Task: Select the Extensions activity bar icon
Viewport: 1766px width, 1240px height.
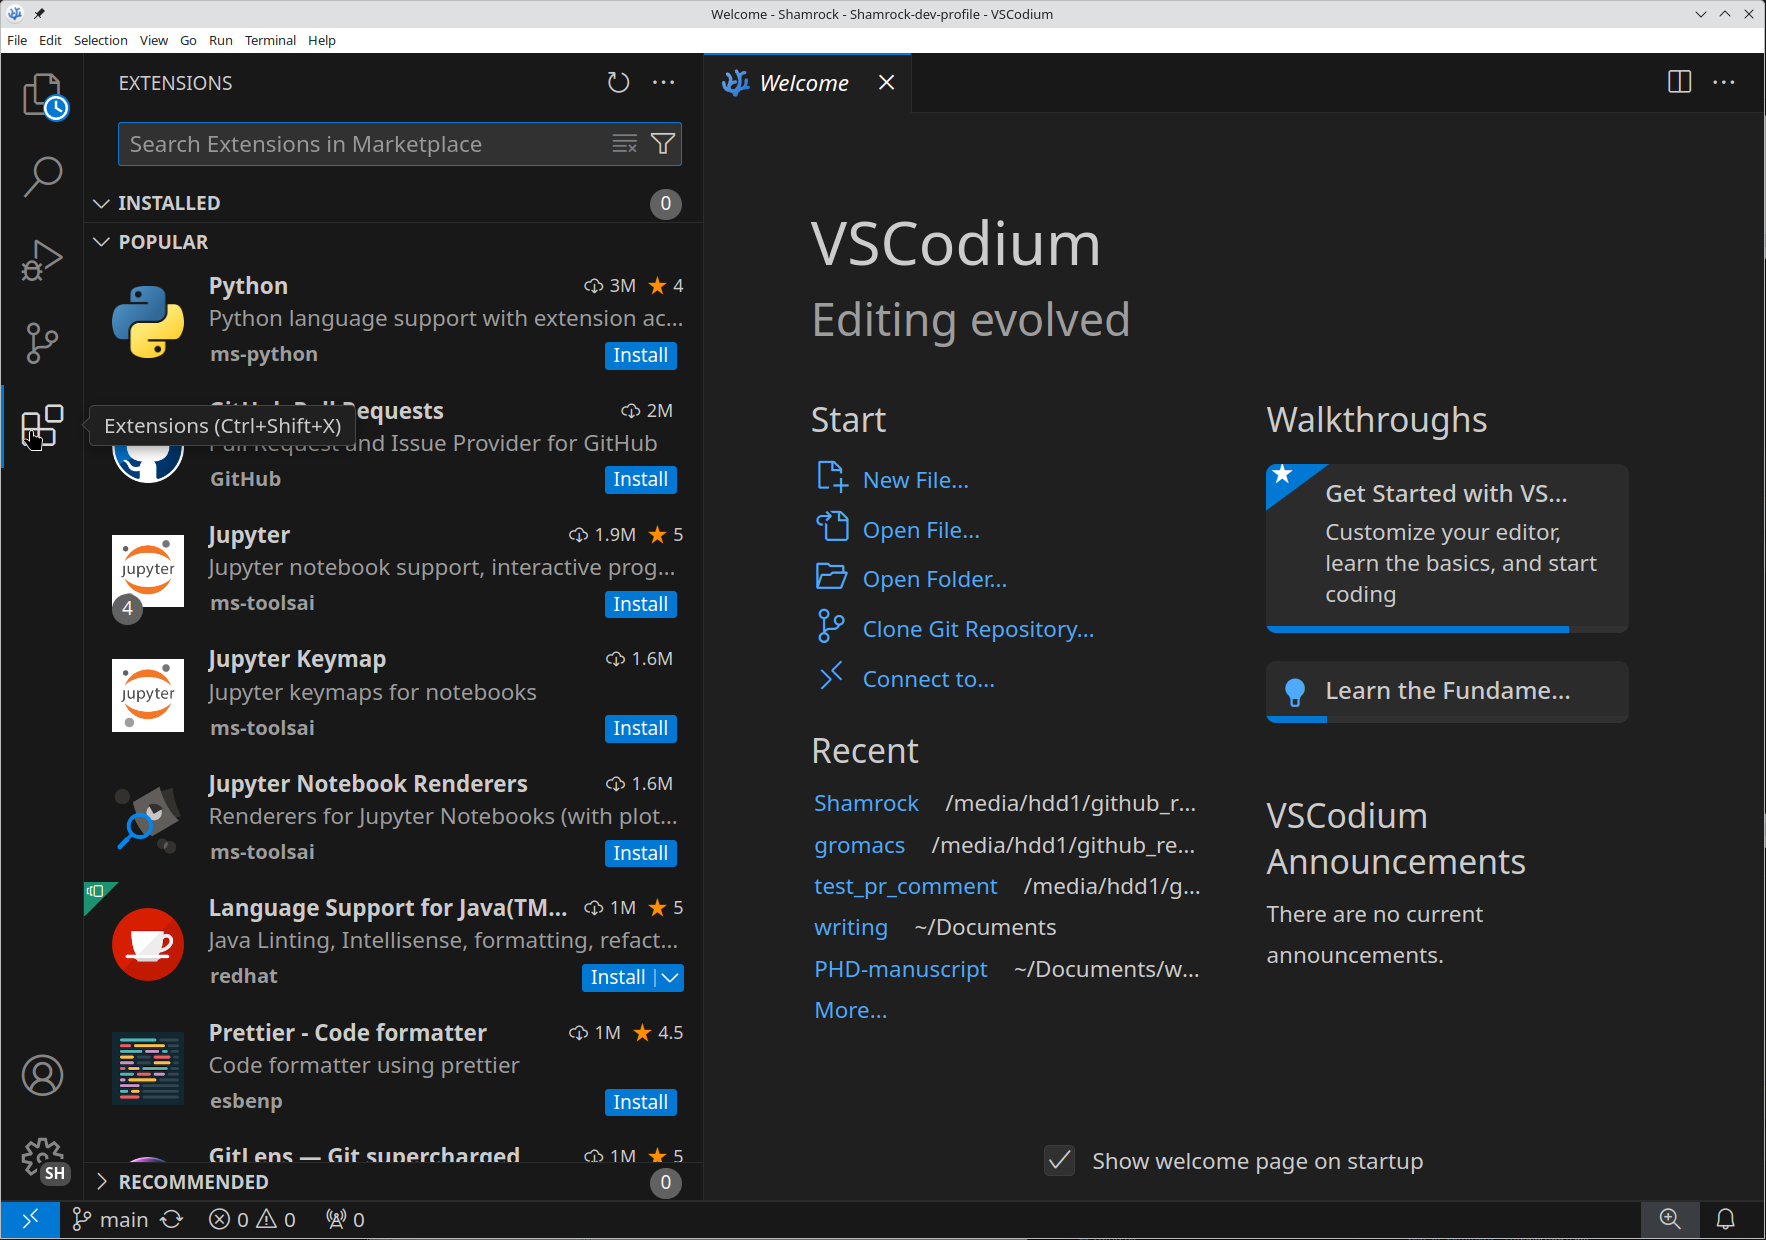Action: click(x=42, y=427)
